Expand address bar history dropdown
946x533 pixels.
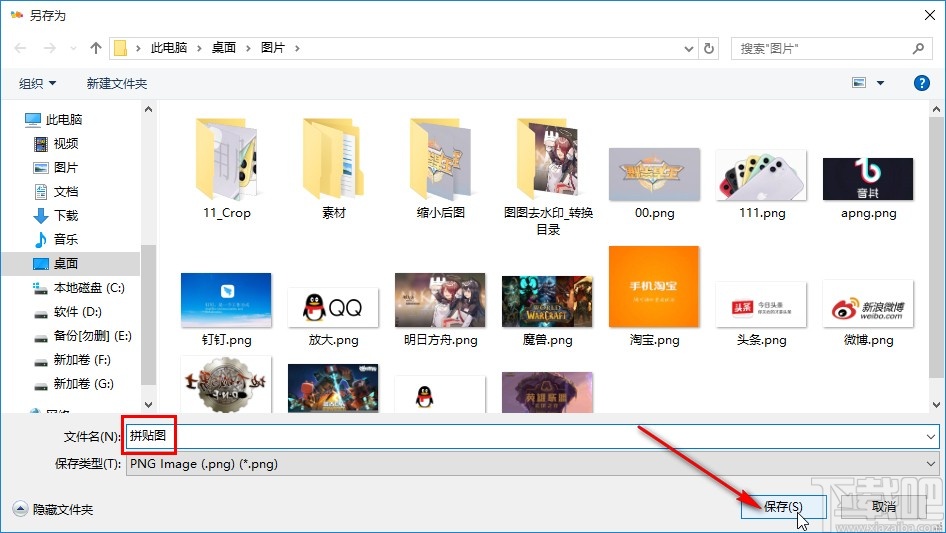pos(689,48)
